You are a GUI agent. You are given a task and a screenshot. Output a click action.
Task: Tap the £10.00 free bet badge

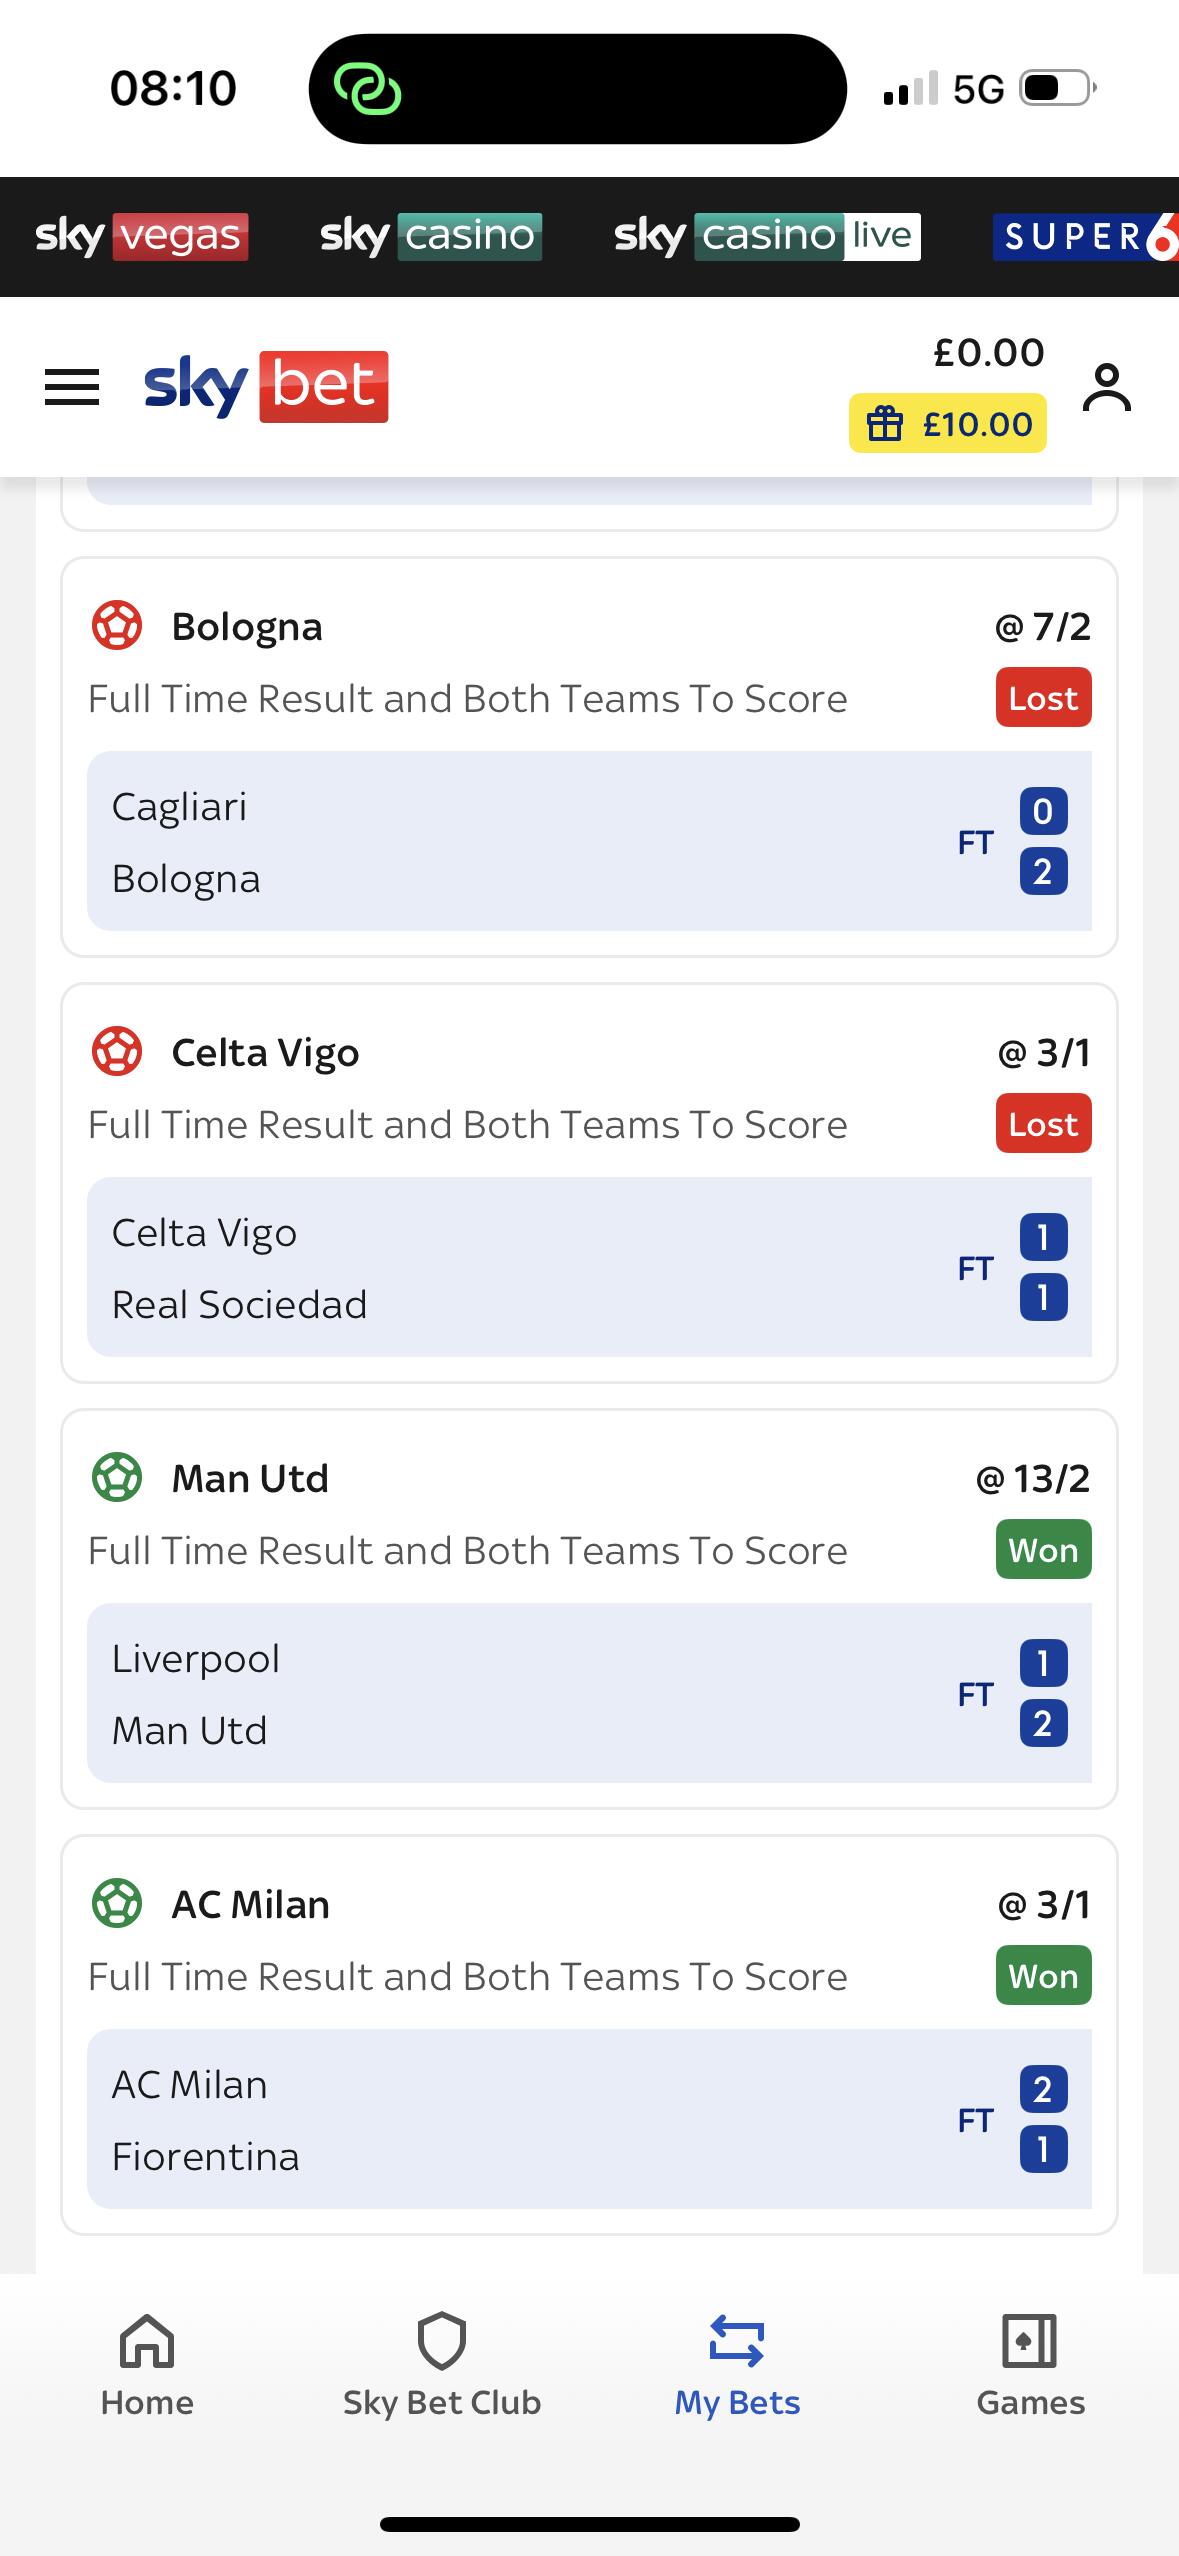click(947, 424)
